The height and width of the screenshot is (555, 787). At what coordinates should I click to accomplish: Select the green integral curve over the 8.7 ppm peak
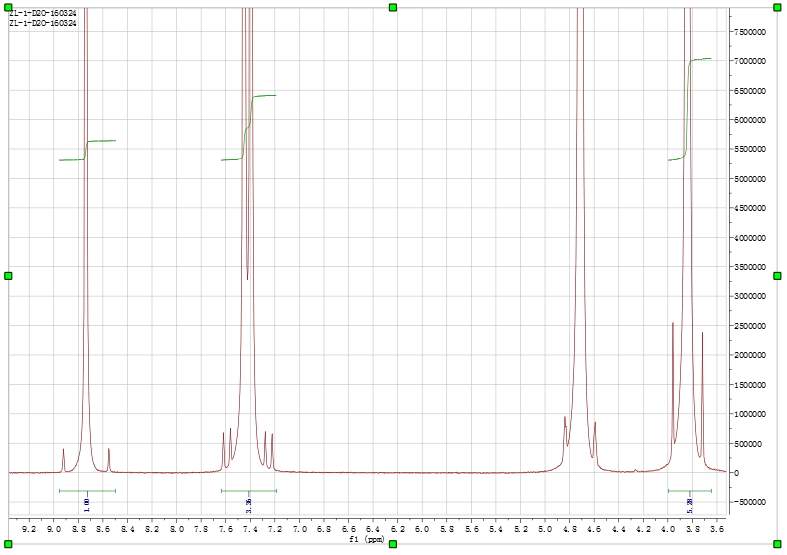pos(87,150)
